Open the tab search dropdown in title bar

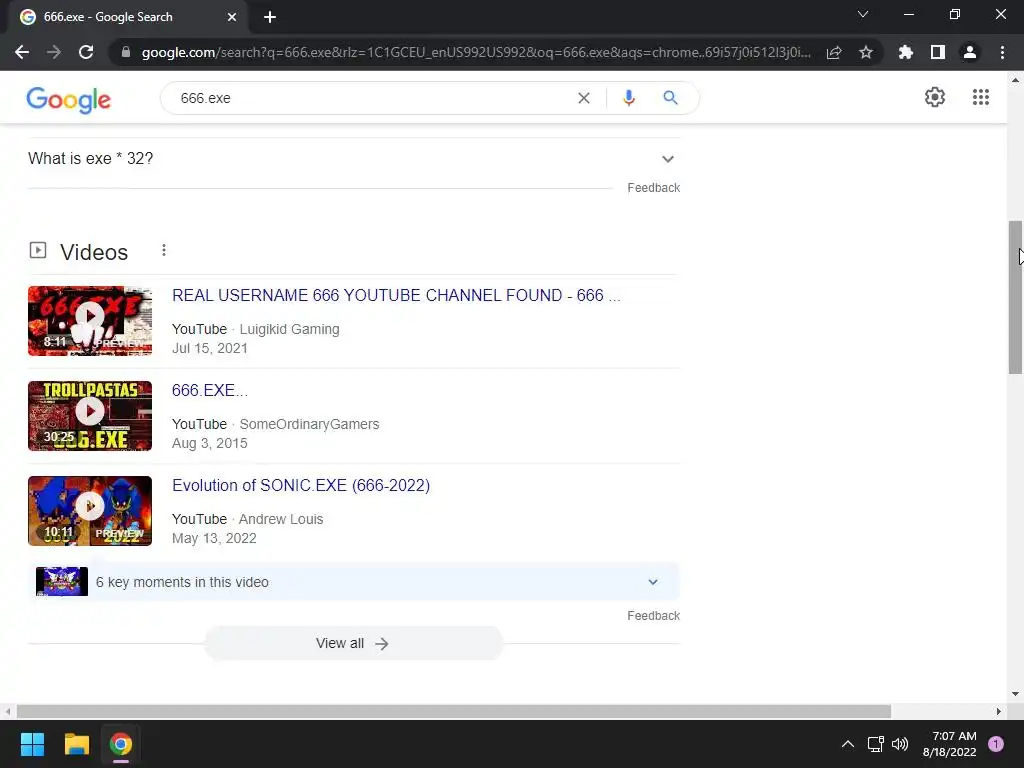point(863,14)
